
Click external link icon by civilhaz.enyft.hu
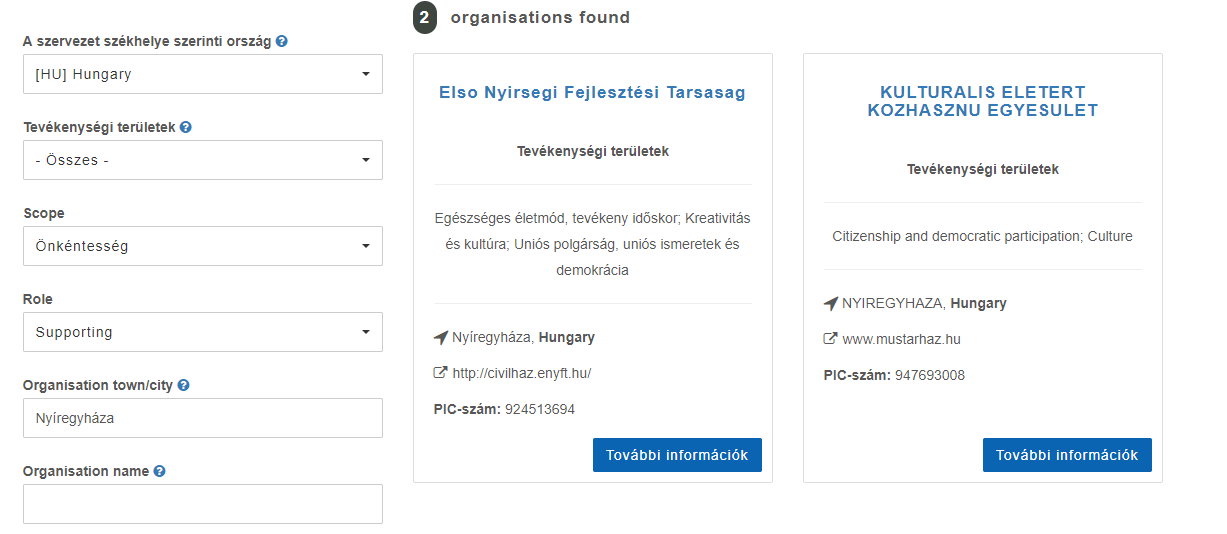coord(440,373)
